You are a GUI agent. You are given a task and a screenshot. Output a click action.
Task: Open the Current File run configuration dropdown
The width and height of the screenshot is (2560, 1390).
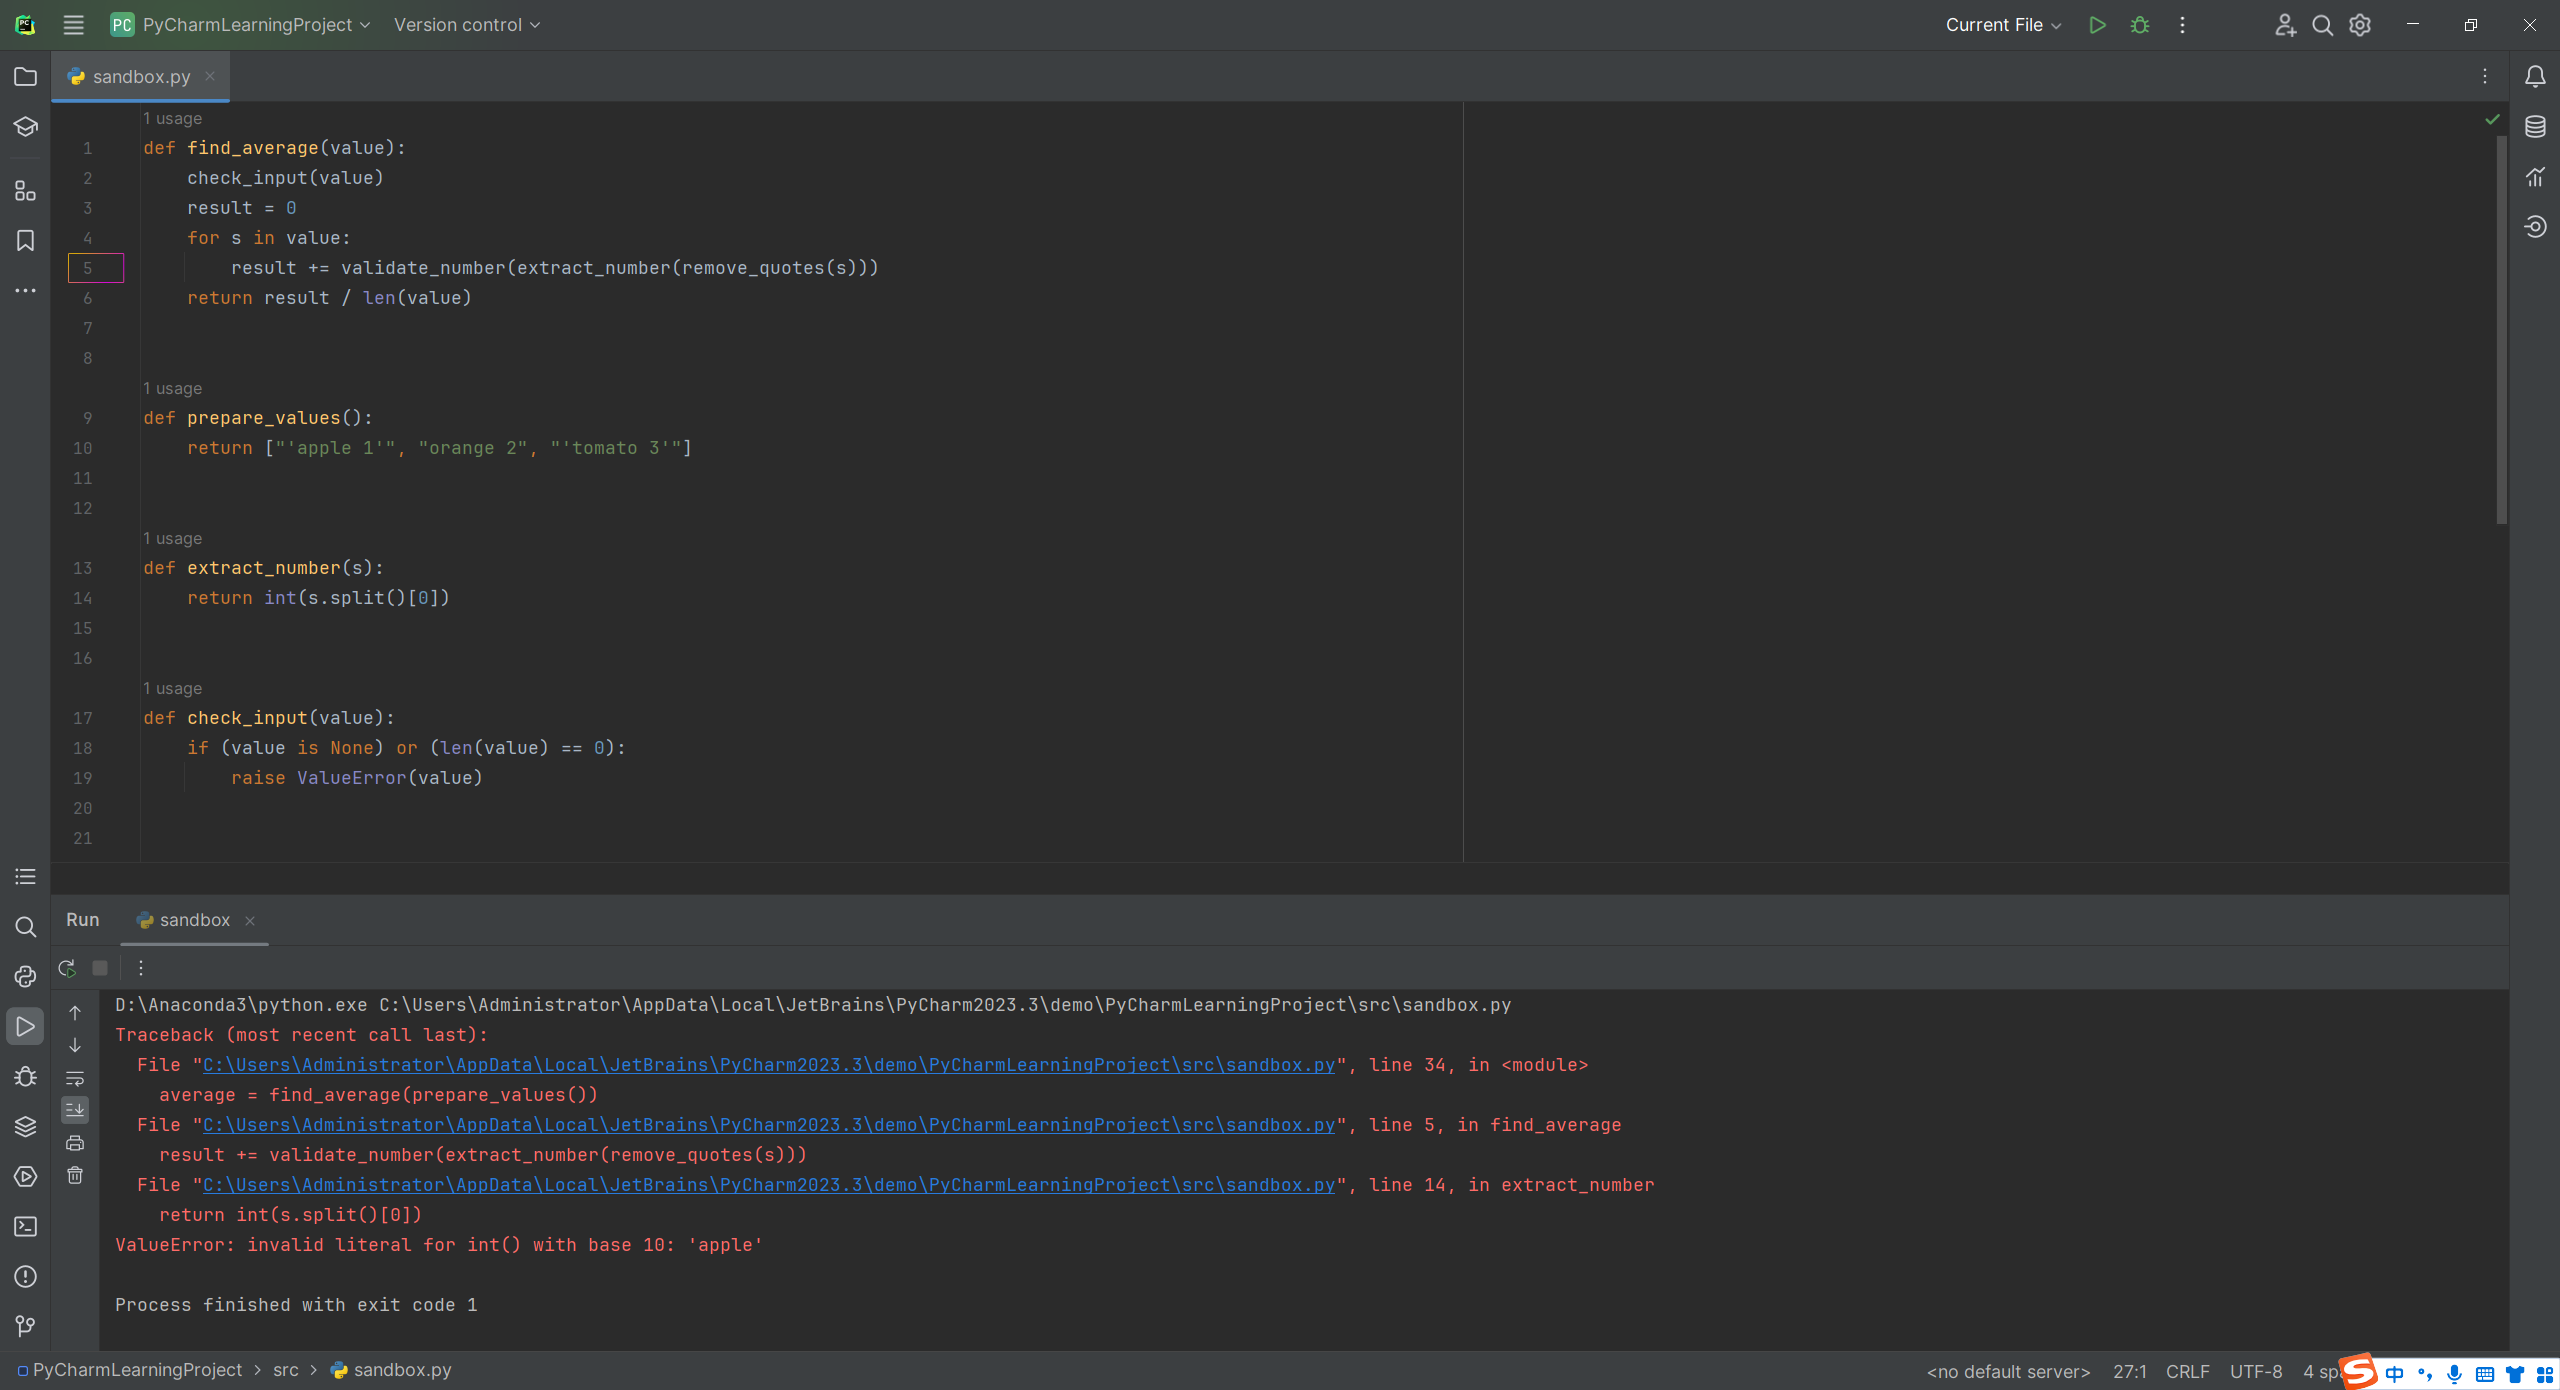[2002, 25]
